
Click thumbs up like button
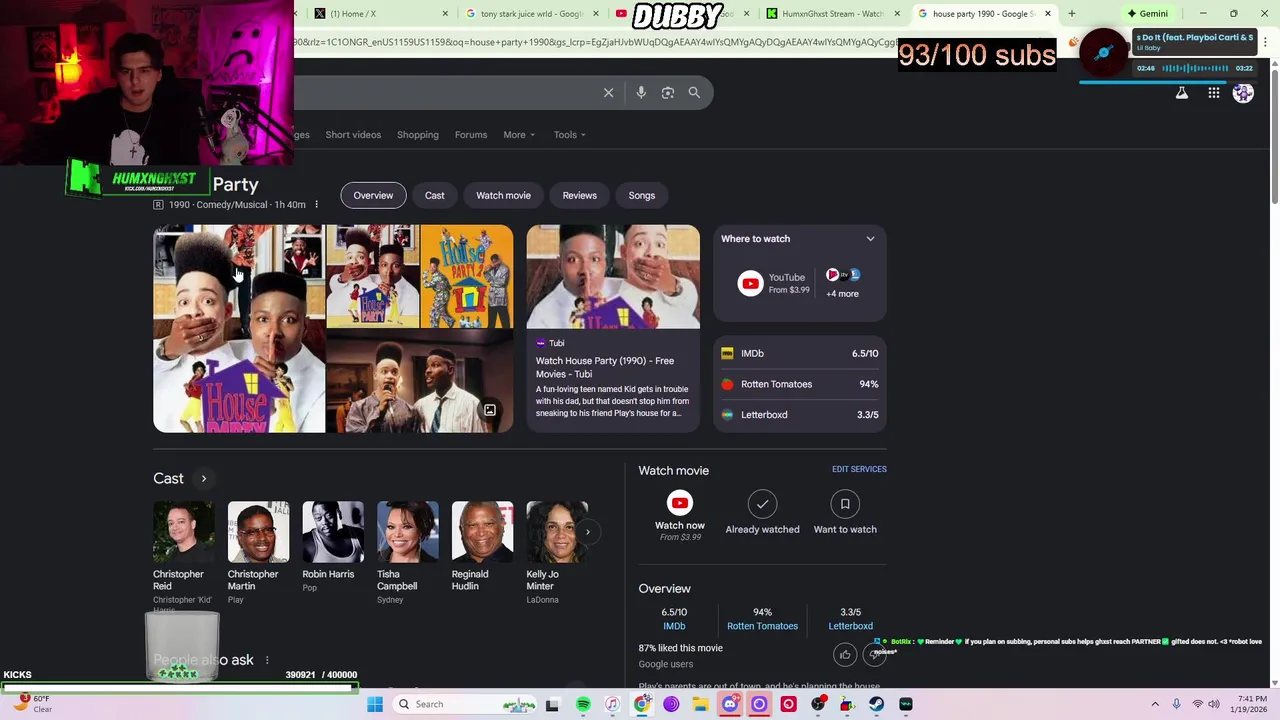coord(845,655)
